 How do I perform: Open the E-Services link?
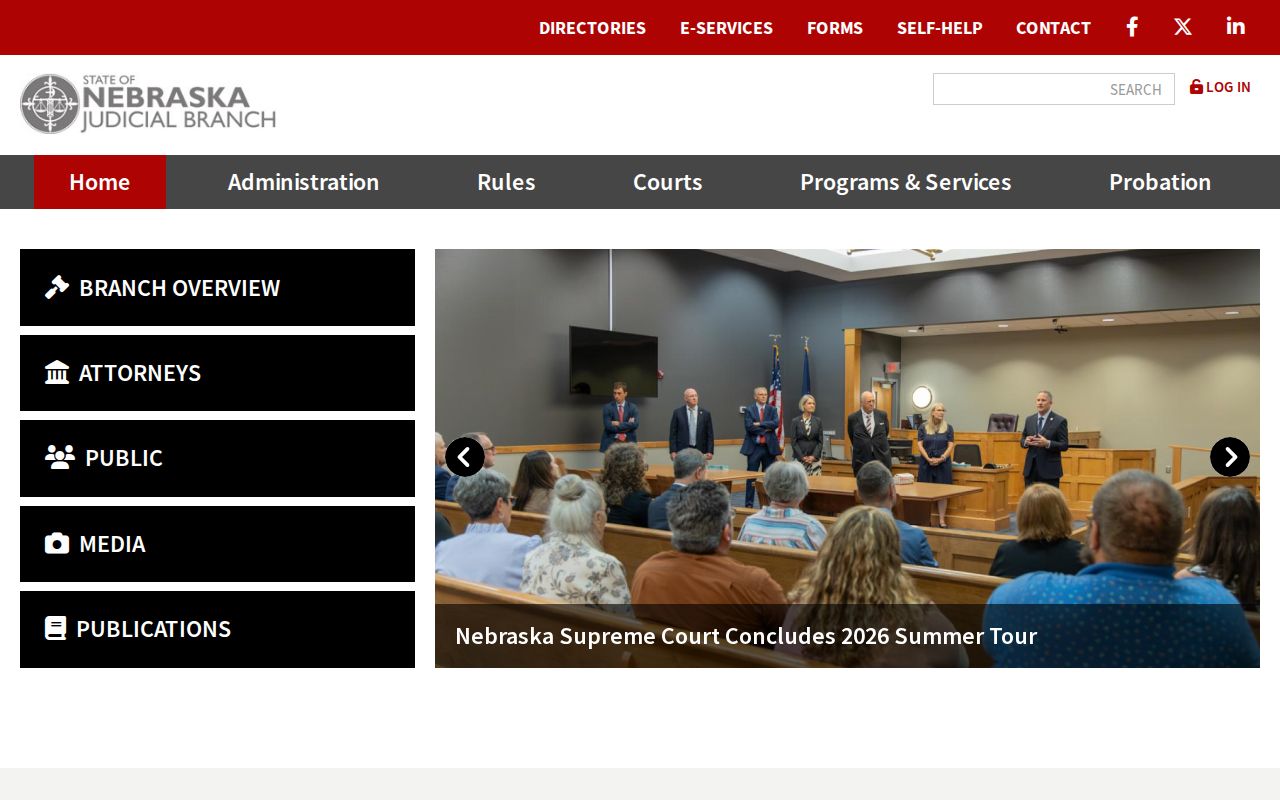pos(726,28)
